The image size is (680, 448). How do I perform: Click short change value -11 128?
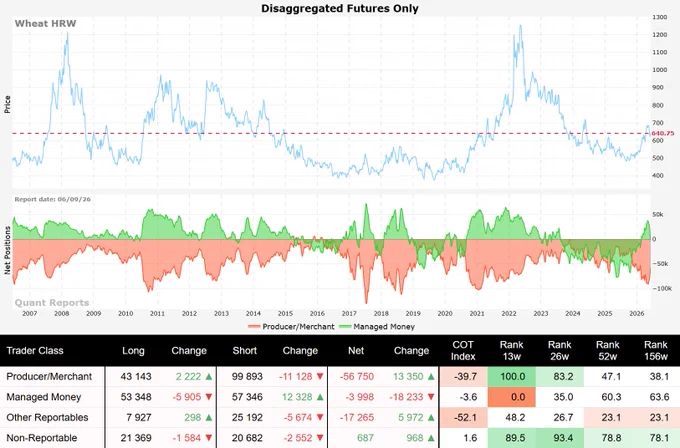[295, 376]
